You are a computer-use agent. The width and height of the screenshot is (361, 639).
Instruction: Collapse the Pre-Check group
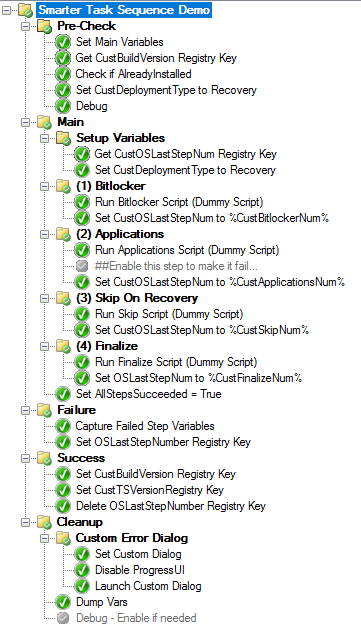(x=26, y=26)
